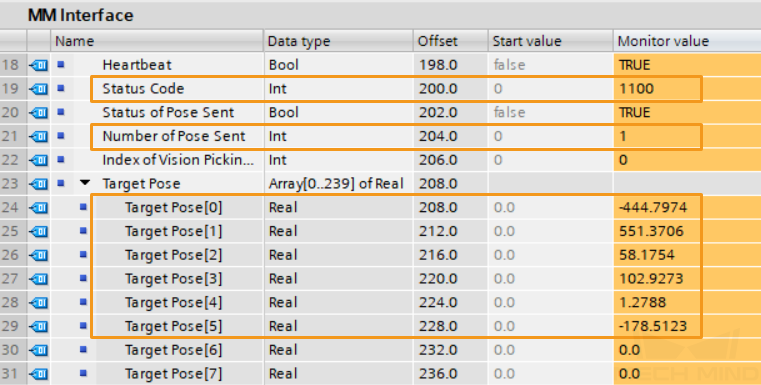Click the Bool data type of Heartbeat
Screen dimensions: 761x385
[283, 65]
